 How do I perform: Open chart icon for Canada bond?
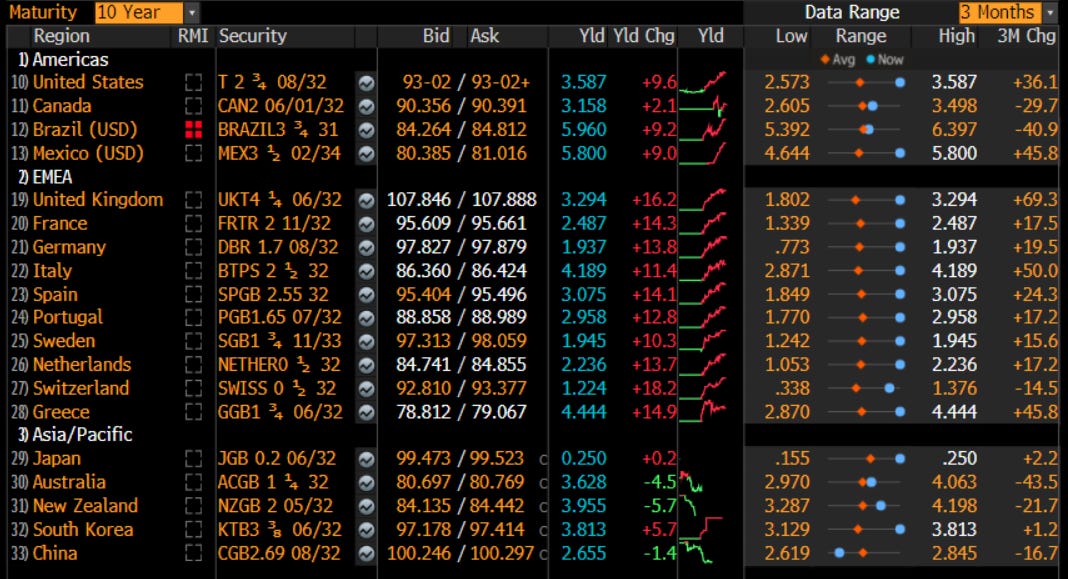tap(366, 106)
